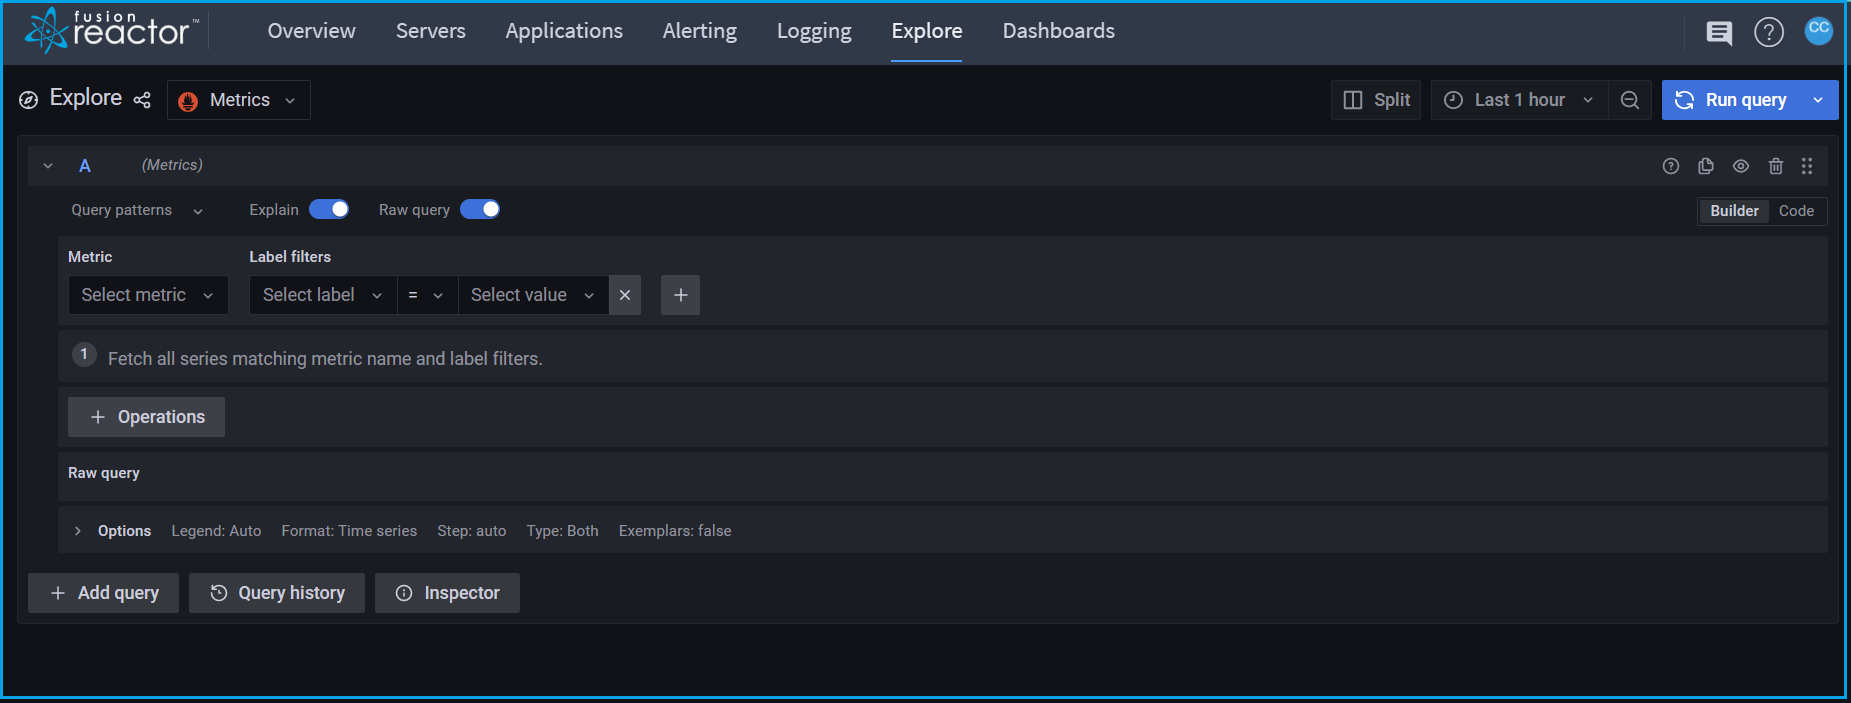Image resolution: width=1851 pixels, height=703 pixels.
Task: Click the Add query button
Action: point(104,593)
